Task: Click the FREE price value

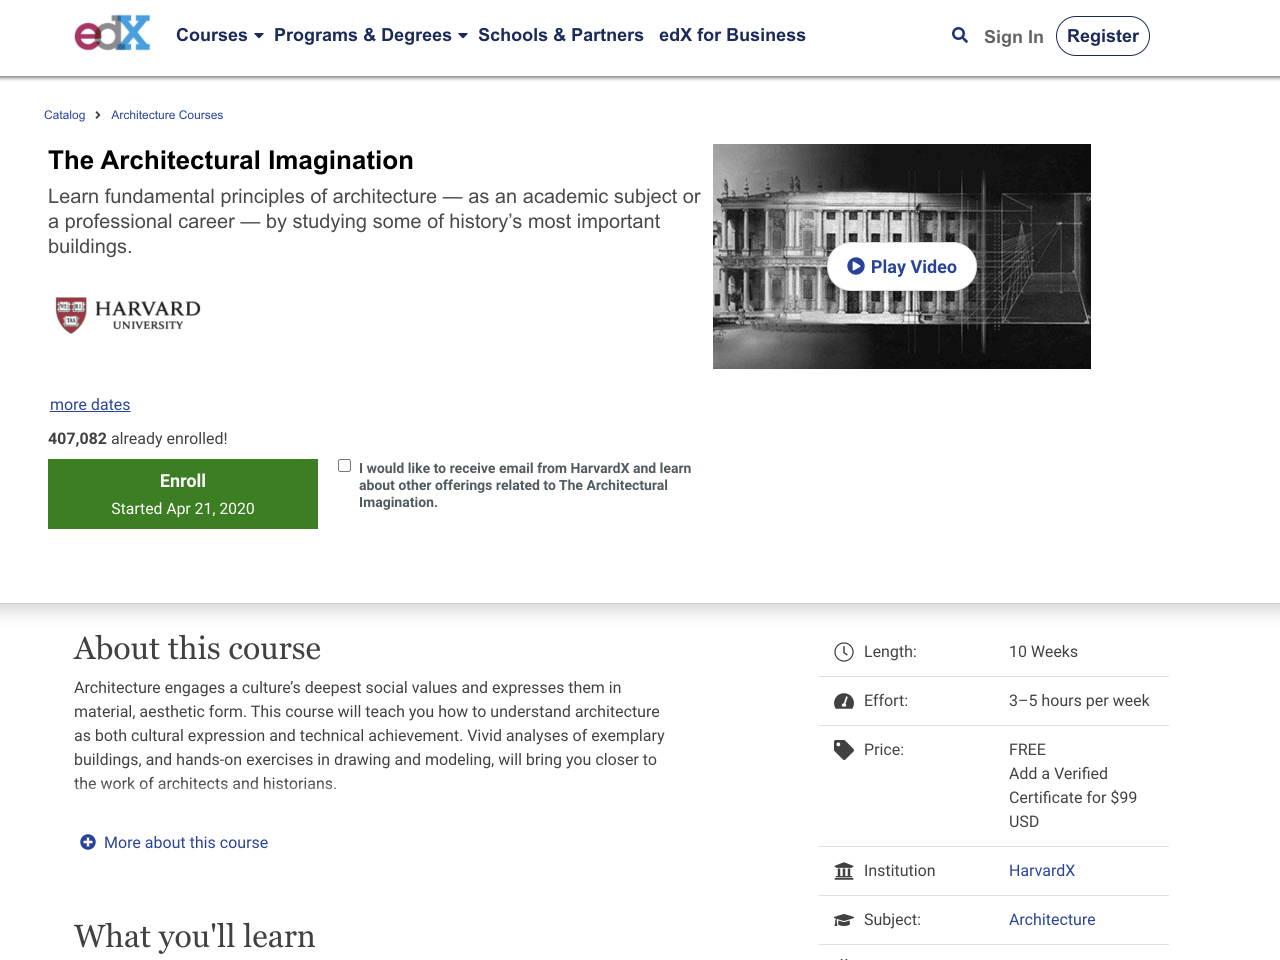Action: tap(1027, 749)
